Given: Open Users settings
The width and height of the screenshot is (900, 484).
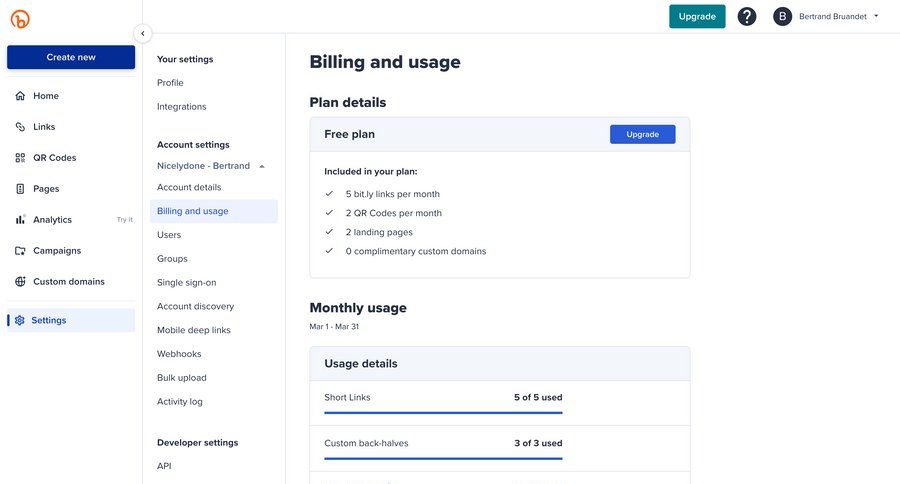Looking at the screenshot, I should point(169,235).
